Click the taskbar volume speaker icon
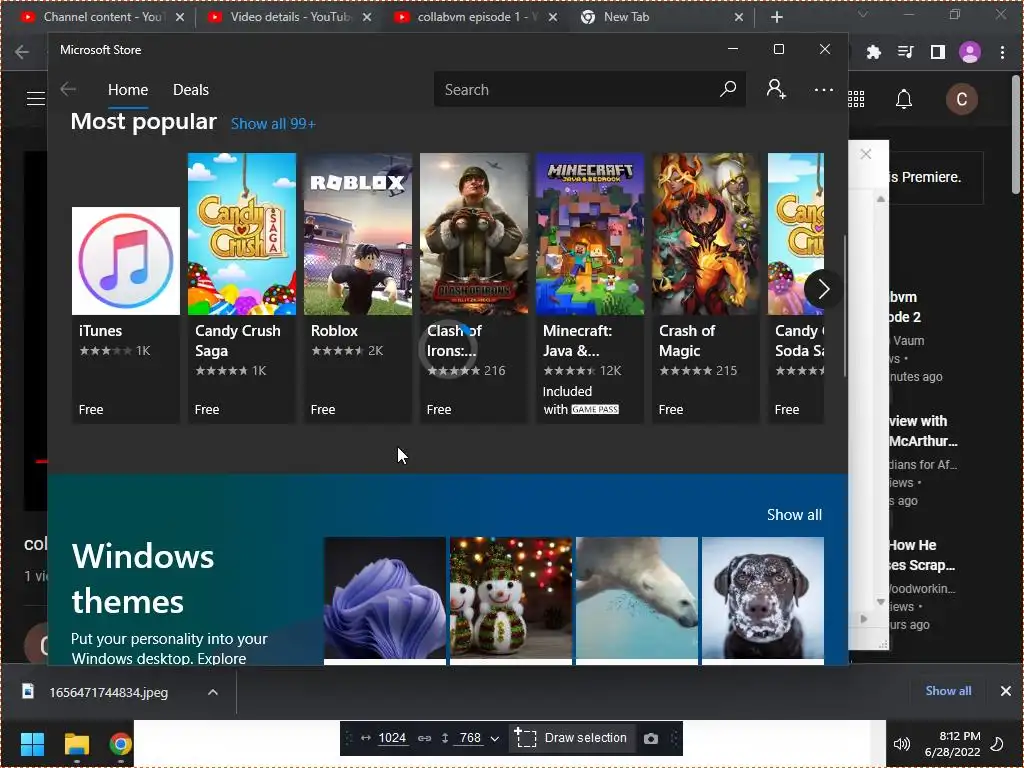The height and width of the screenshot is (768, 1024). [x=902, y=744]
